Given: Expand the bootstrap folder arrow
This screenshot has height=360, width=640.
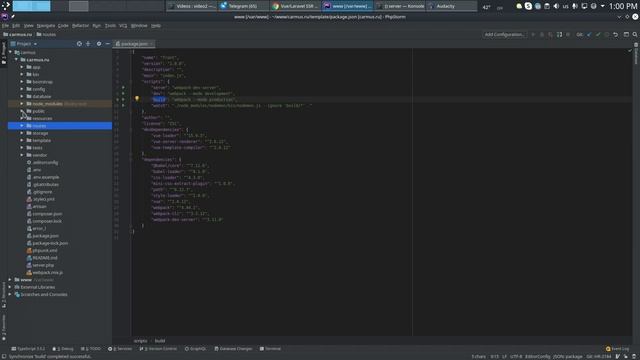Looking at the screenshot, I should click(x=22, y=82).
